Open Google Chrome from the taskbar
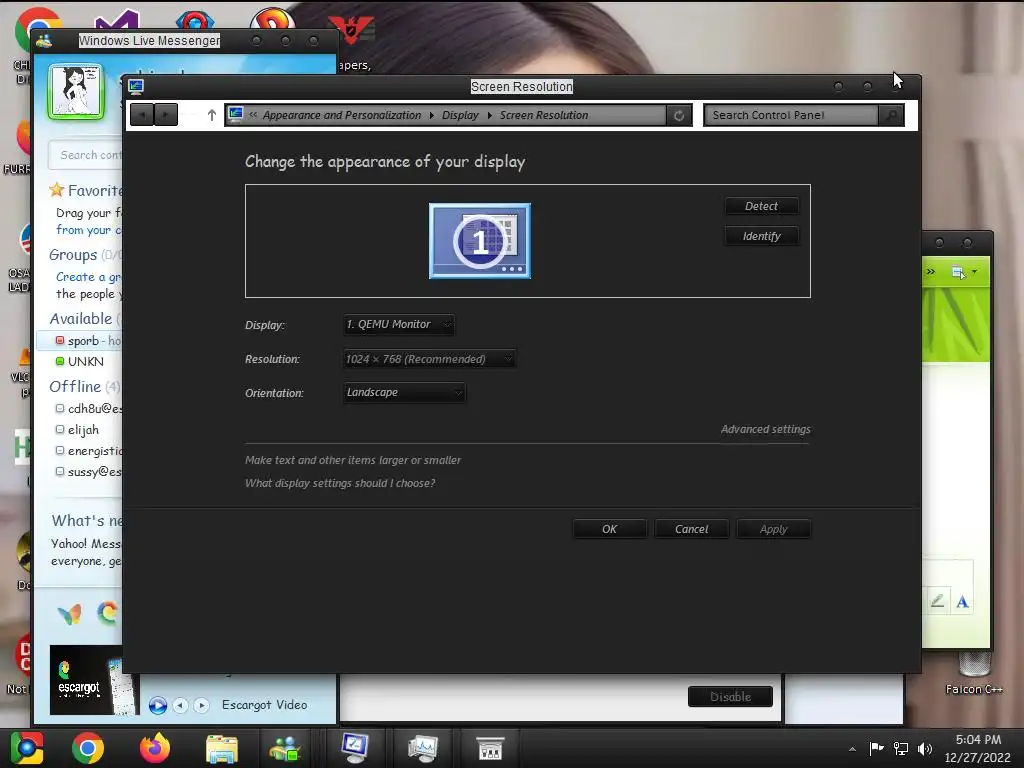Viewport: 1024px width, 768px height. pos(88,748)
